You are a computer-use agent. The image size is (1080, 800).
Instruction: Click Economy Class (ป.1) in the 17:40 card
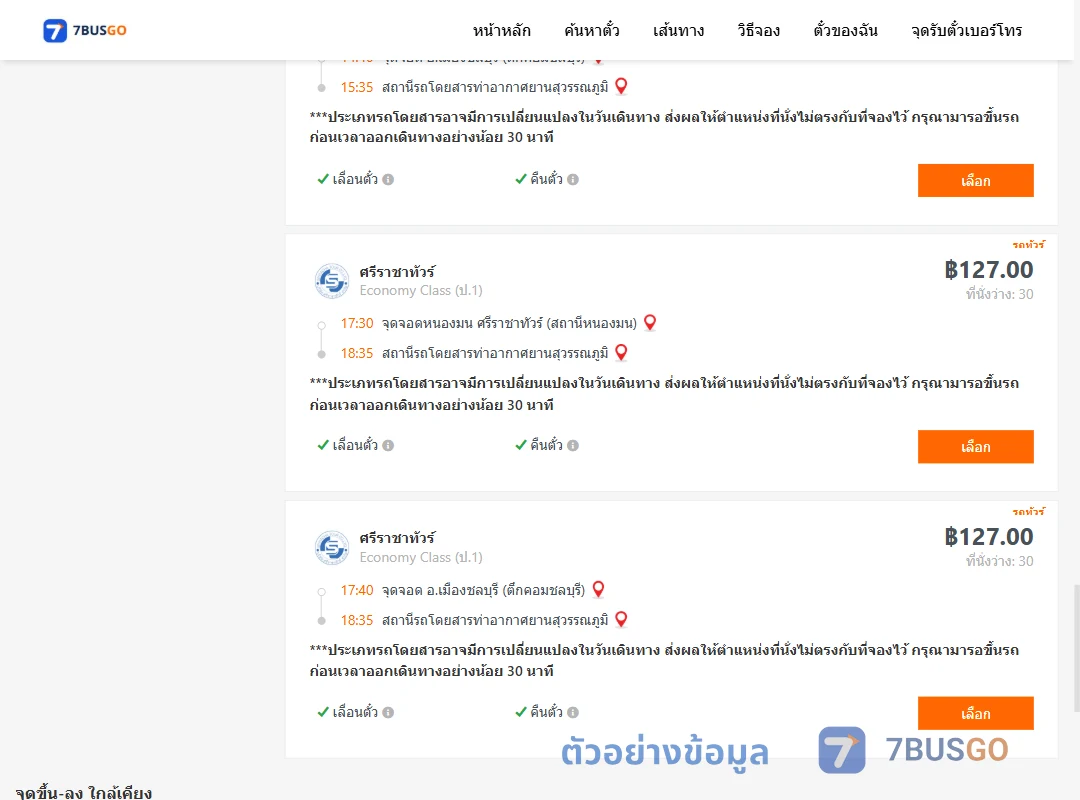[421, 557]
